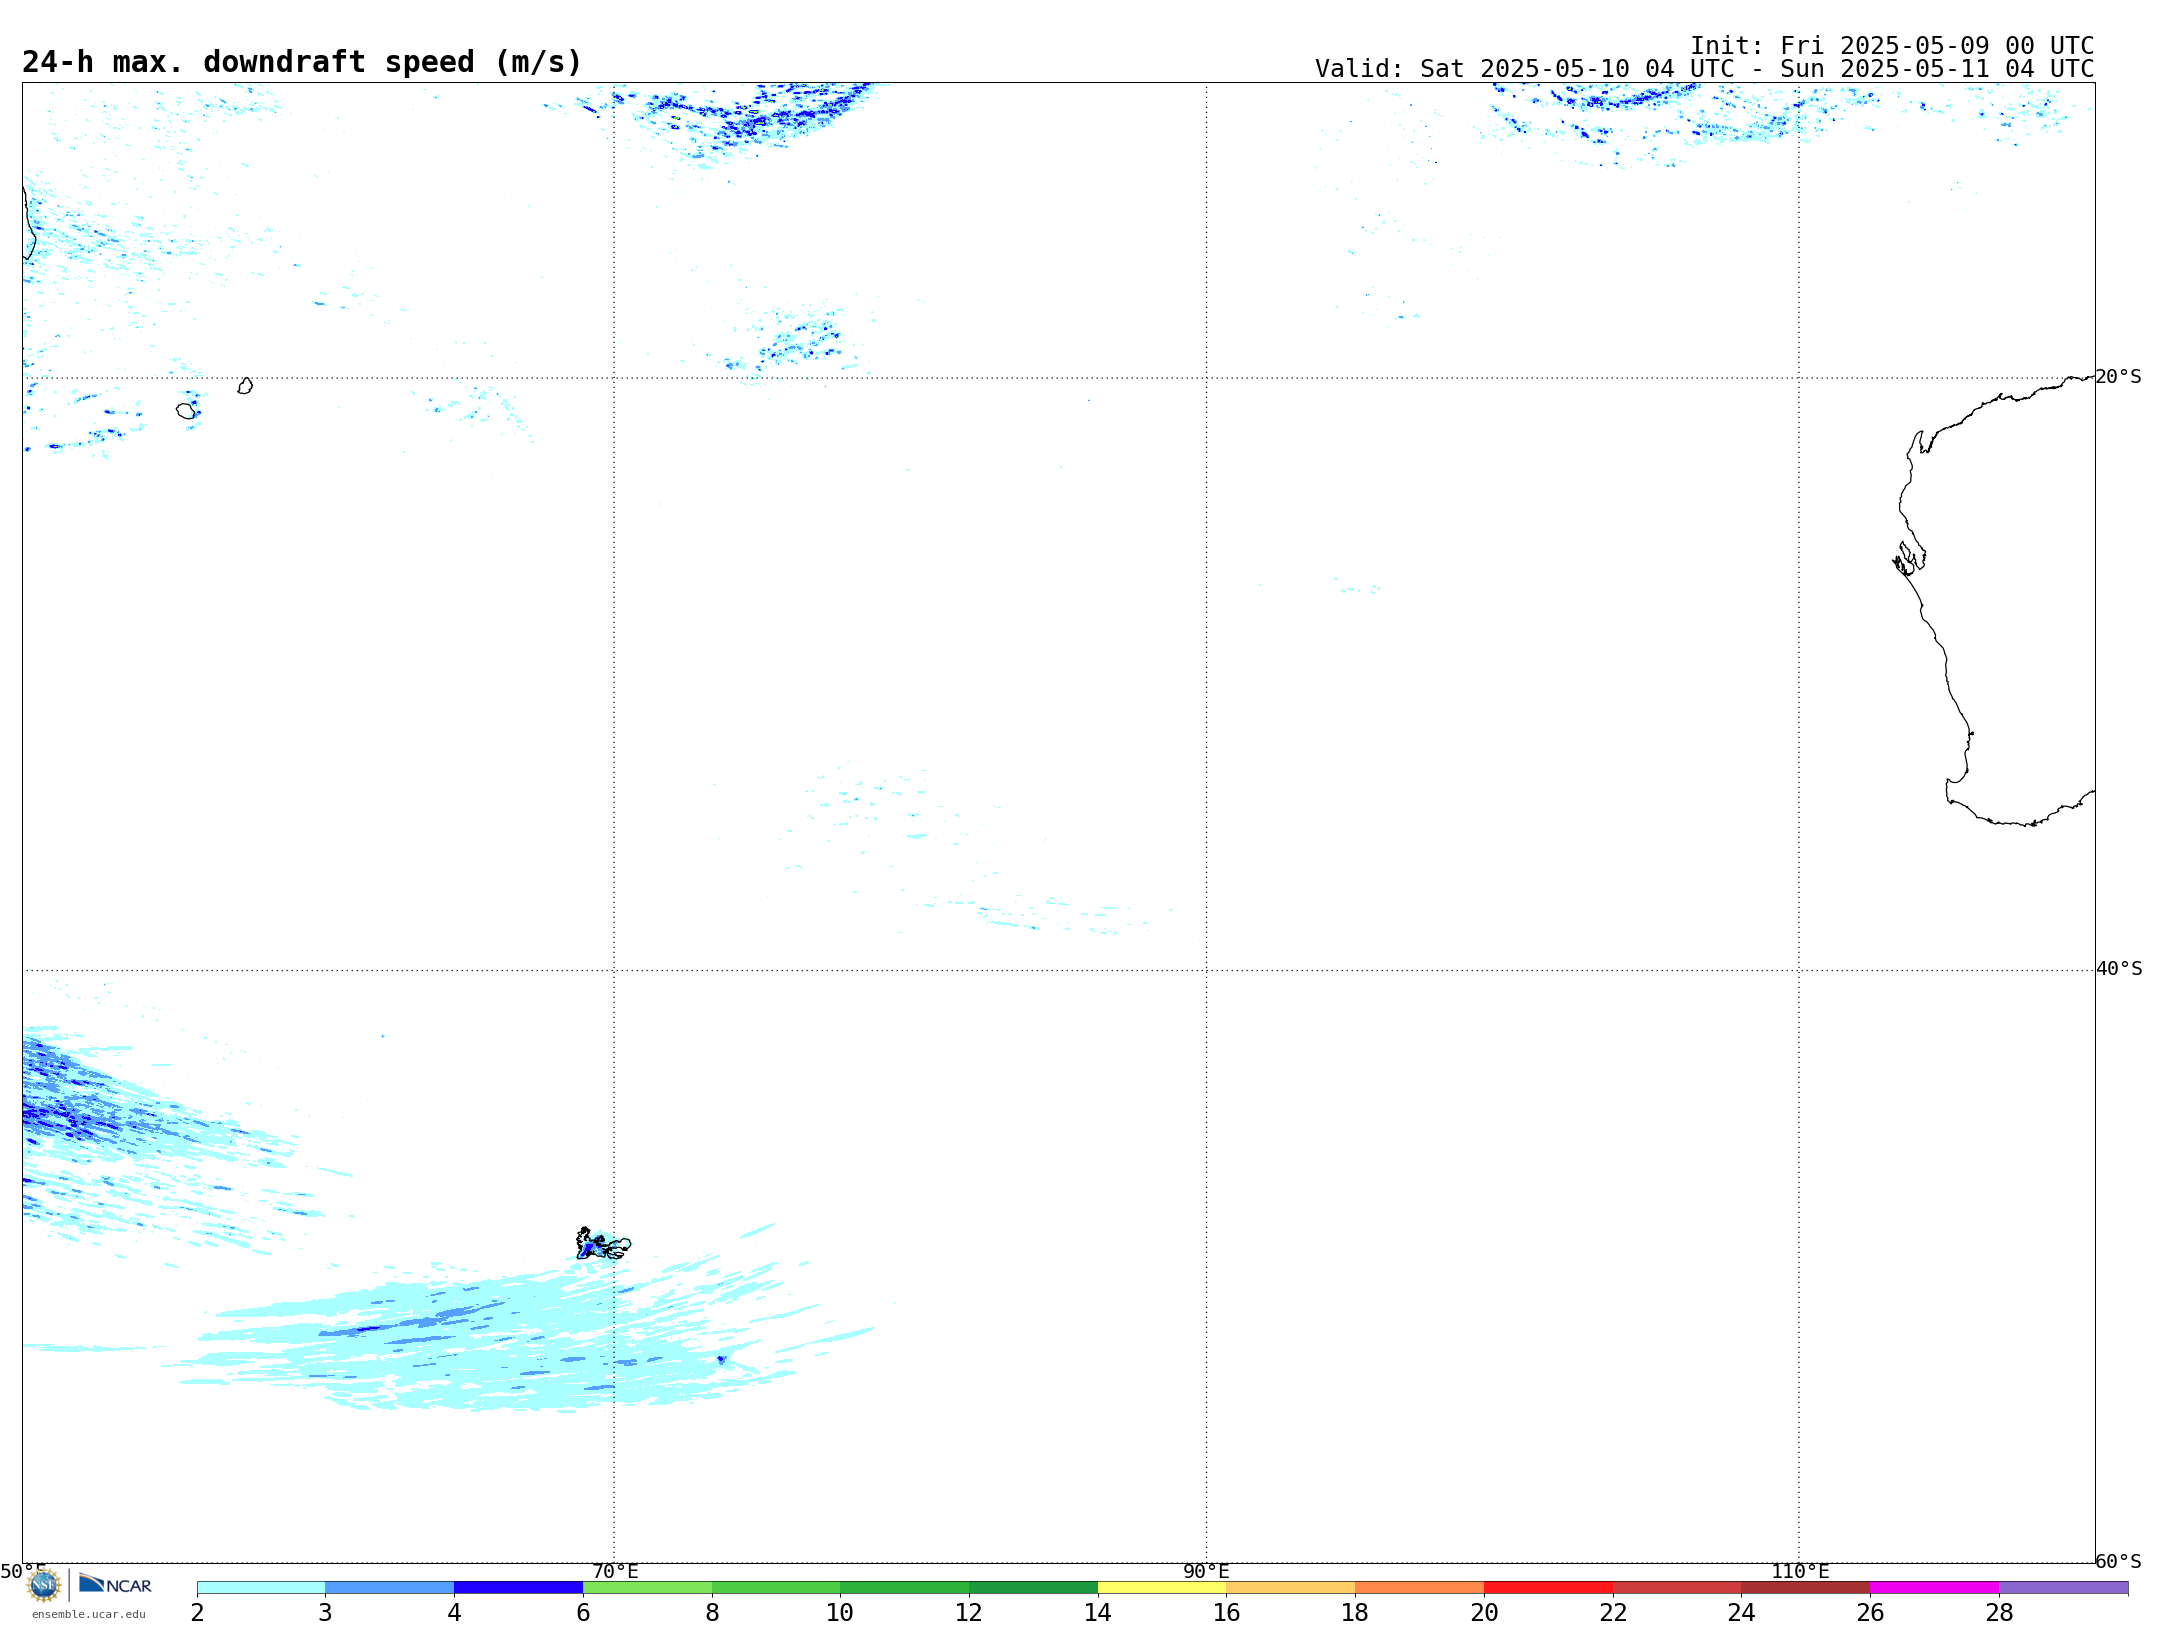Click the colorbar tick label 22
Viewport: 2160px width, 1626px height.
coord(1613,1613)
